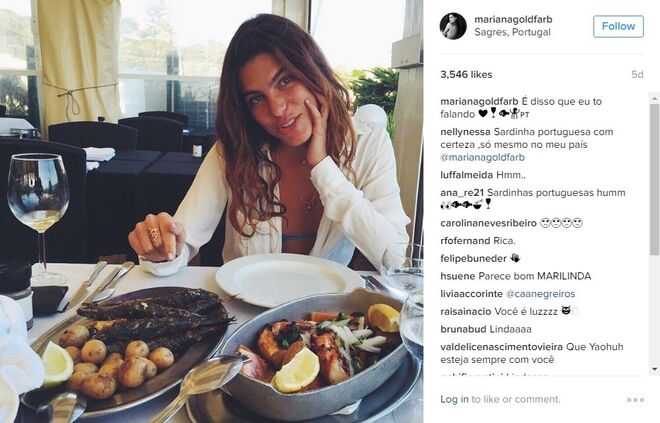Open raisainacio commenter profile
660x423 pixels.
click(466, 311)
